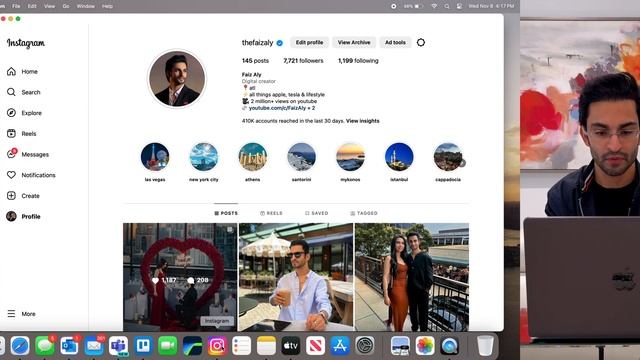The width and height of the screenshot is (640, 360).
Task: Click the highlights next arrow by cappadocia
Action: pos(462,163)
